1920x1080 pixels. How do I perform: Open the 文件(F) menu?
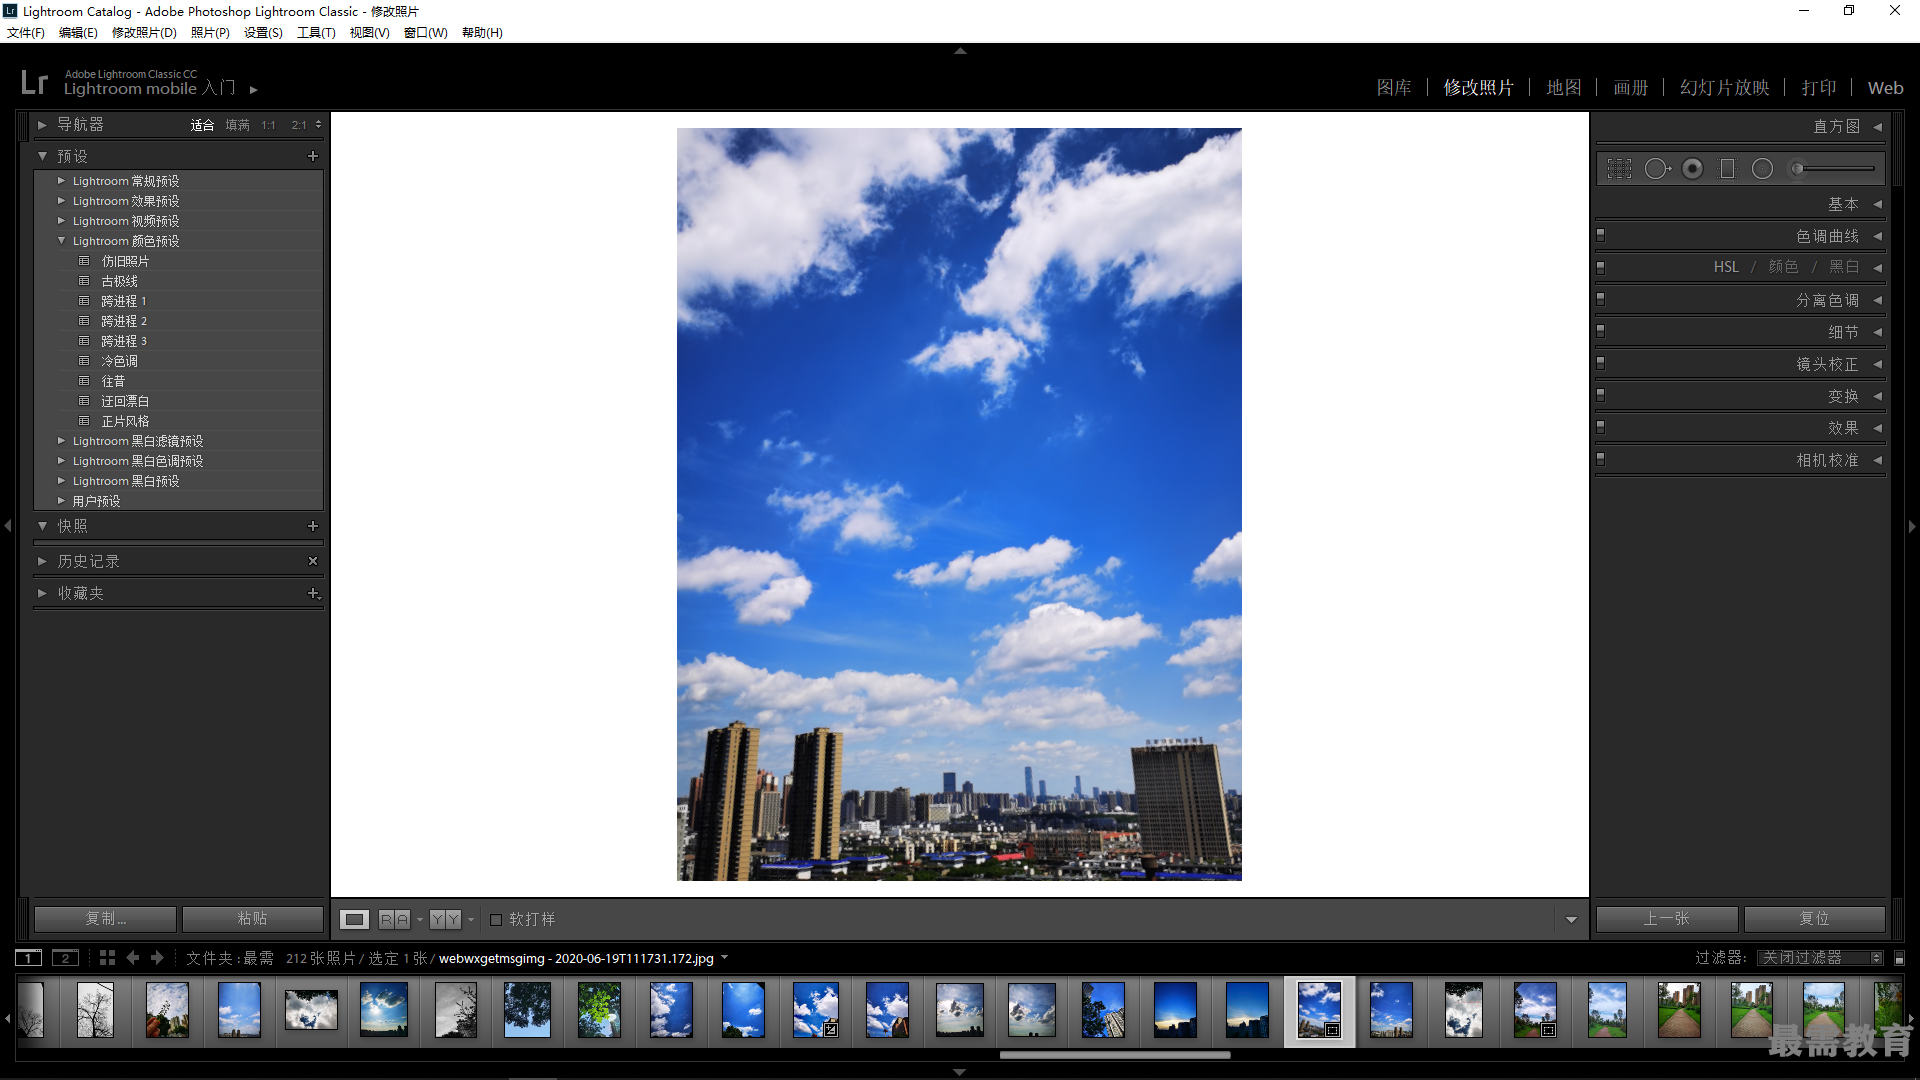coord(26,33)
